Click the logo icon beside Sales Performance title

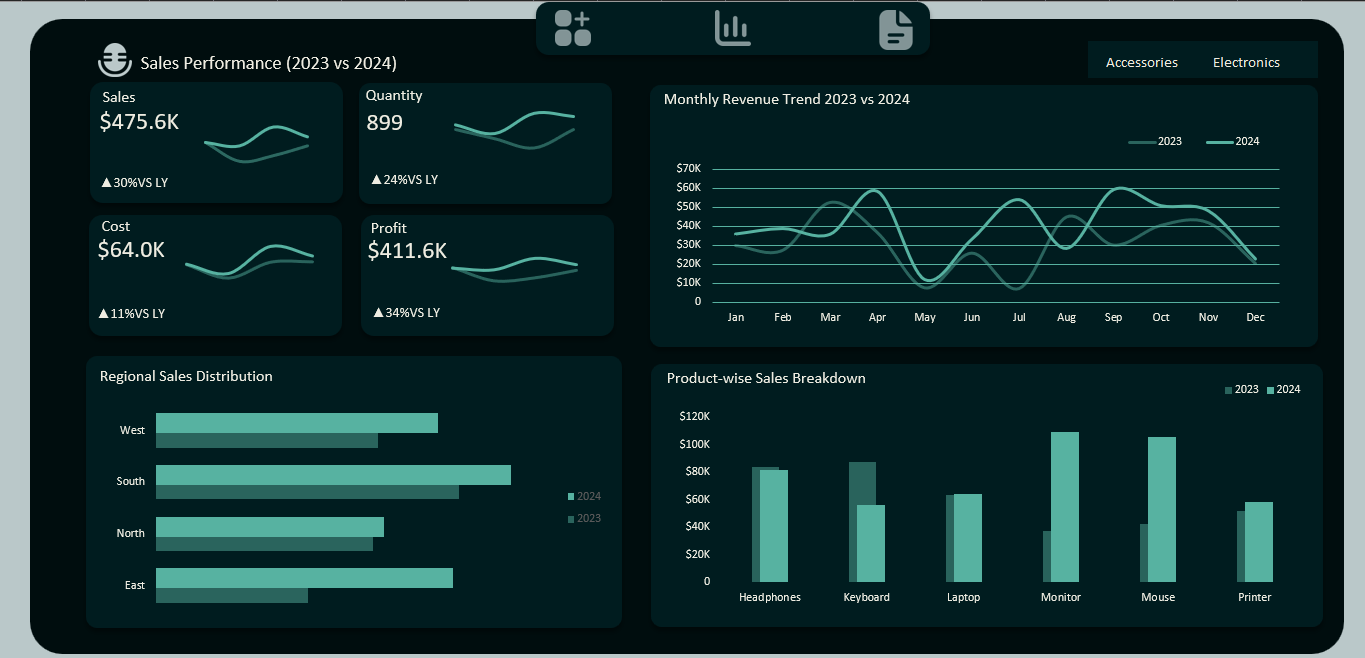(114, 61)
